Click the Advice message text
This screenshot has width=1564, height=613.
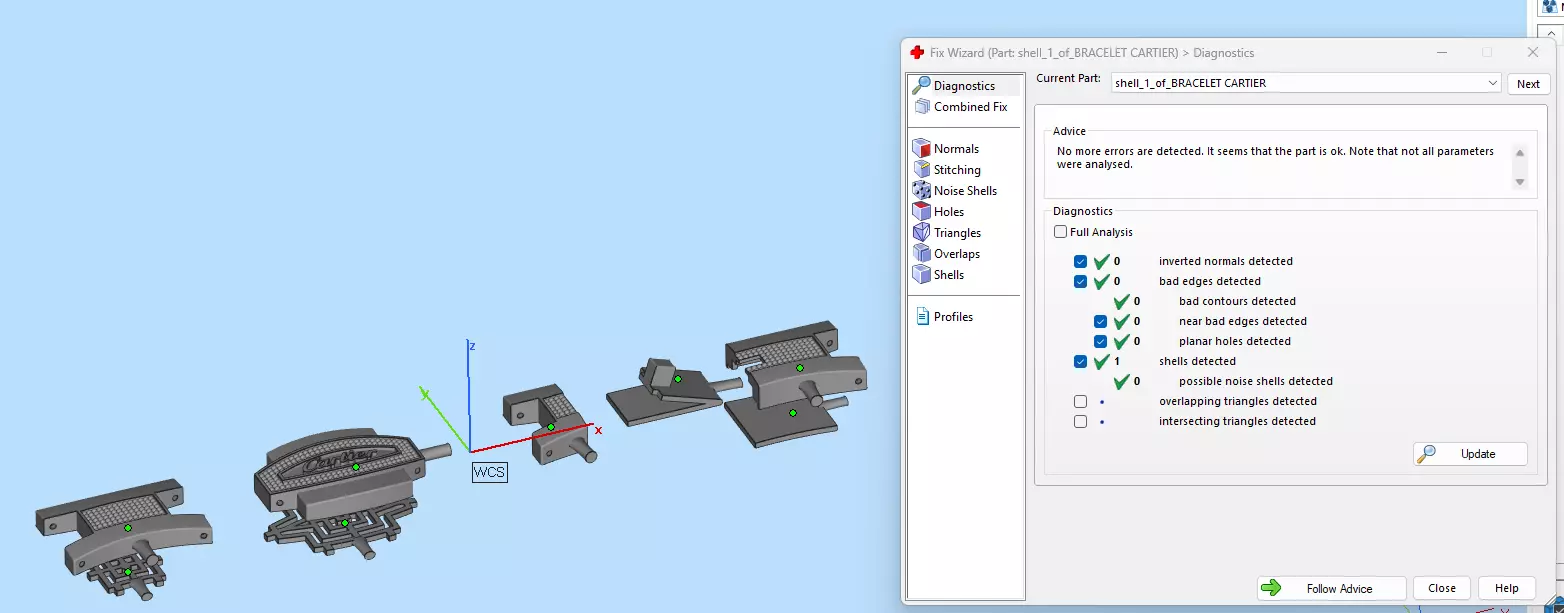coord(1275,158)
